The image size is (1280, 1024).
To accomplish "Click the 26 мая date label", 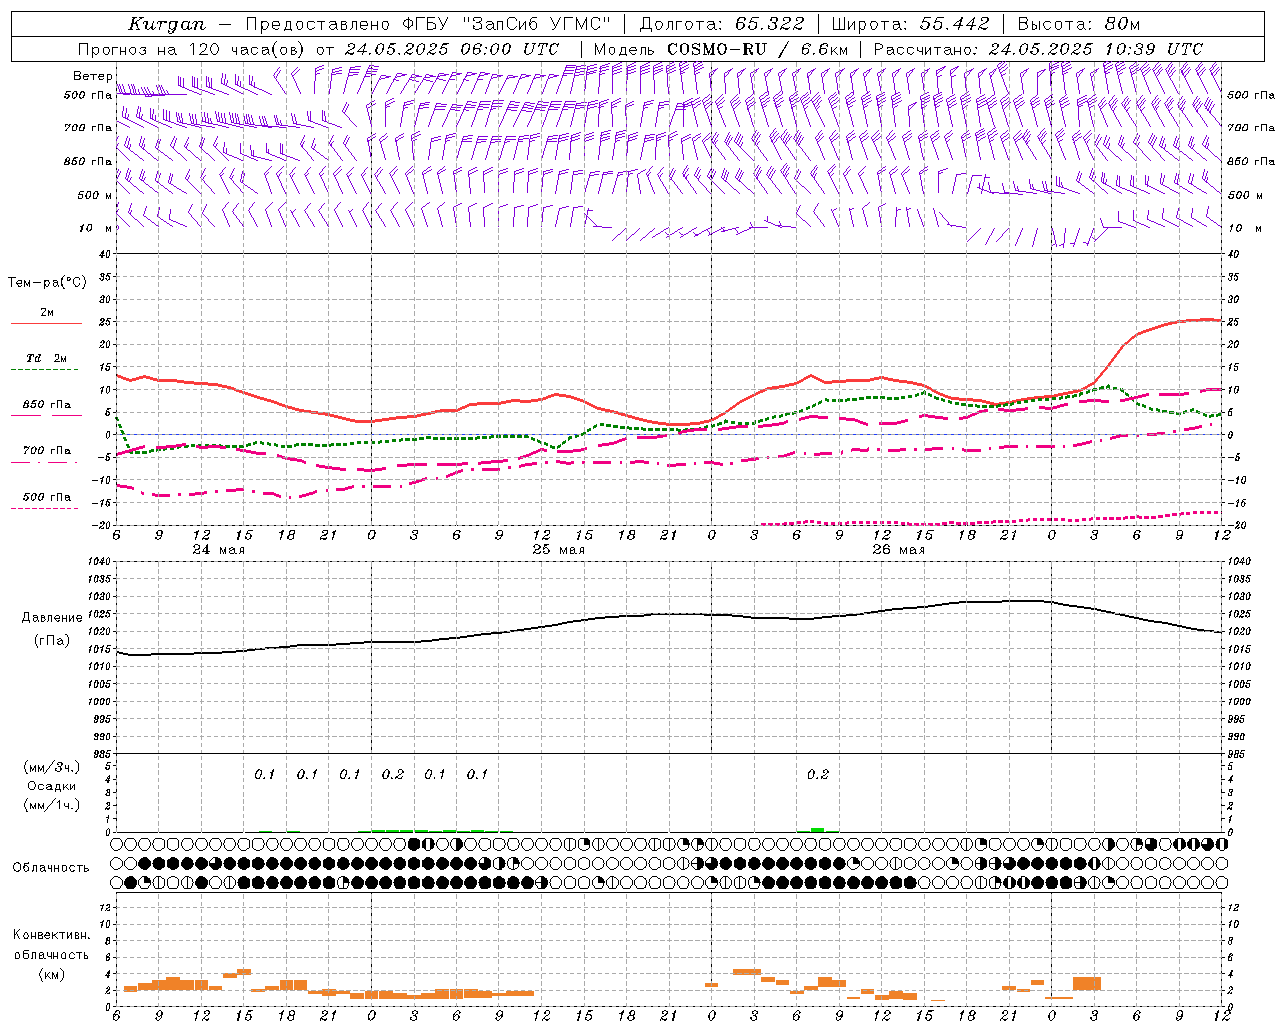I will (899, 550).
